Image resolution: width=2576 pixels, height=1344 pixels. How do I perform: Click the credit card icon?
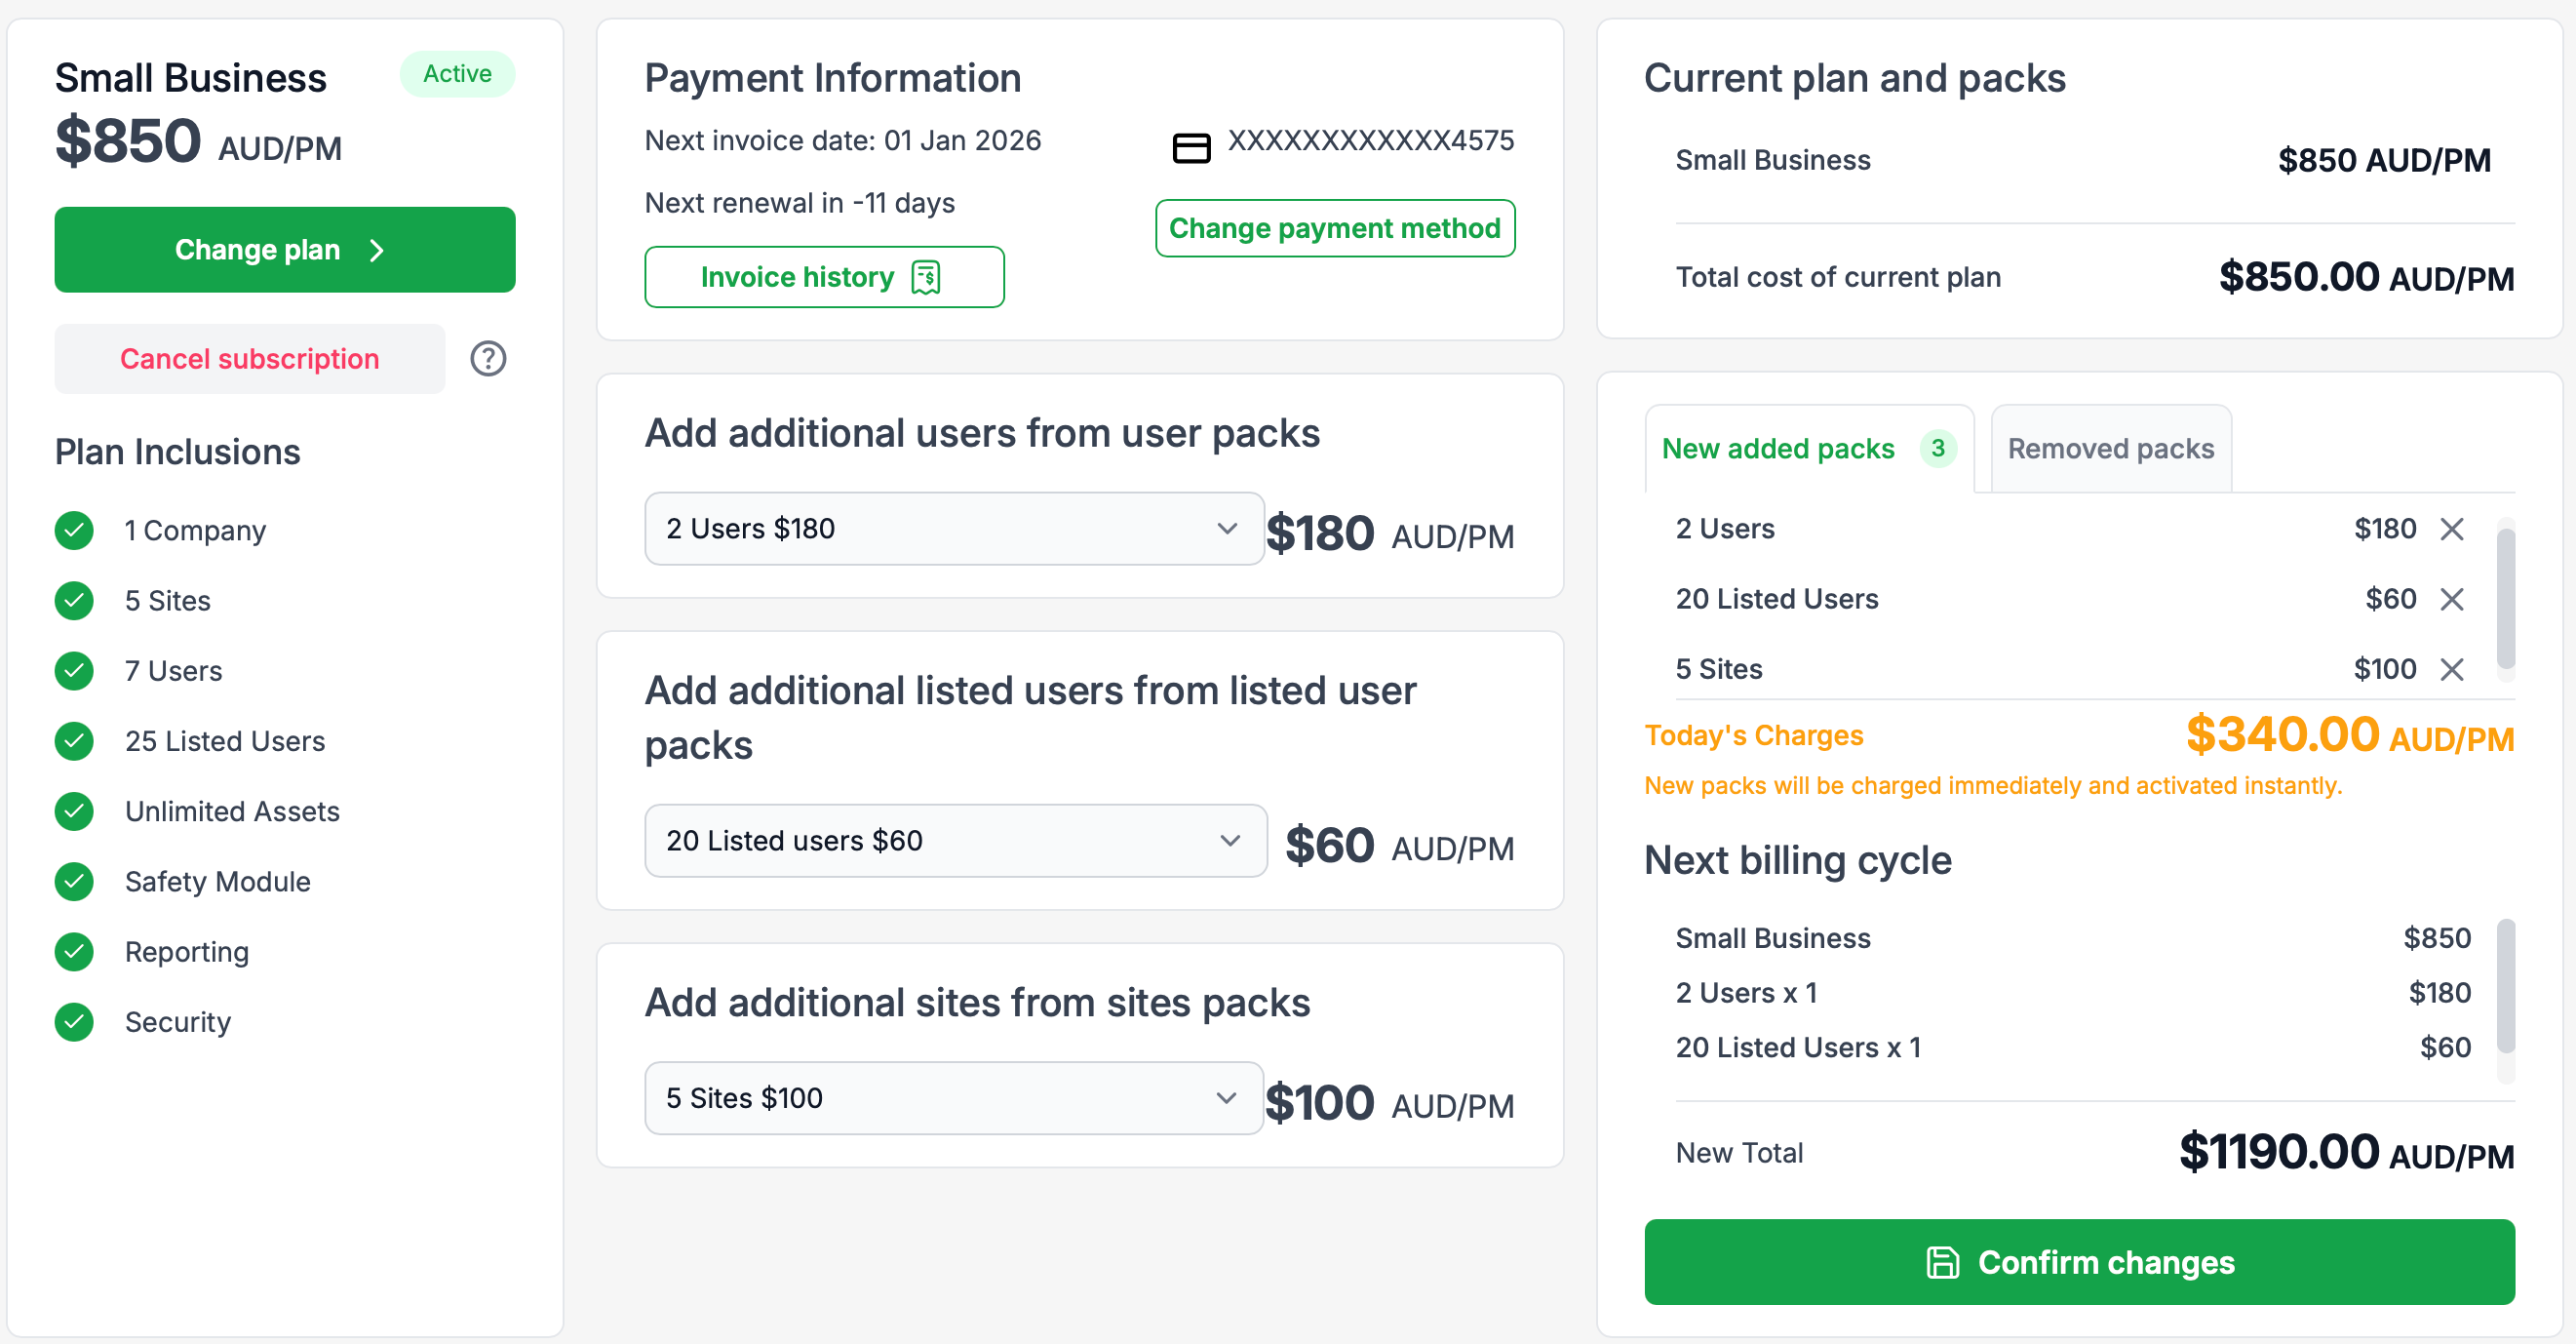[x=1191, y=148]
